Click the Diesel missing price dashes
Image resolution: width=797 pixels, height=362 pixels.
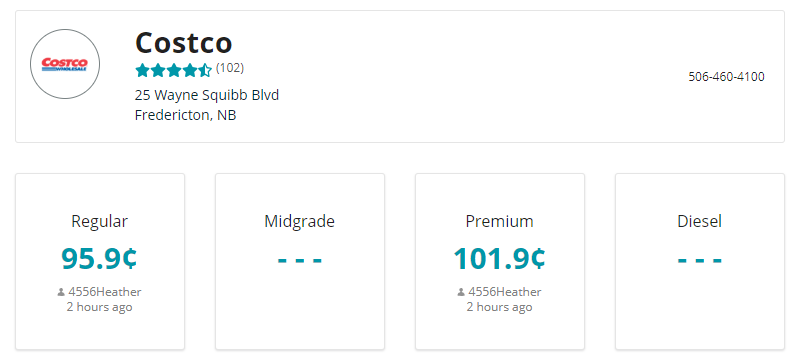(x=700, y=260)
